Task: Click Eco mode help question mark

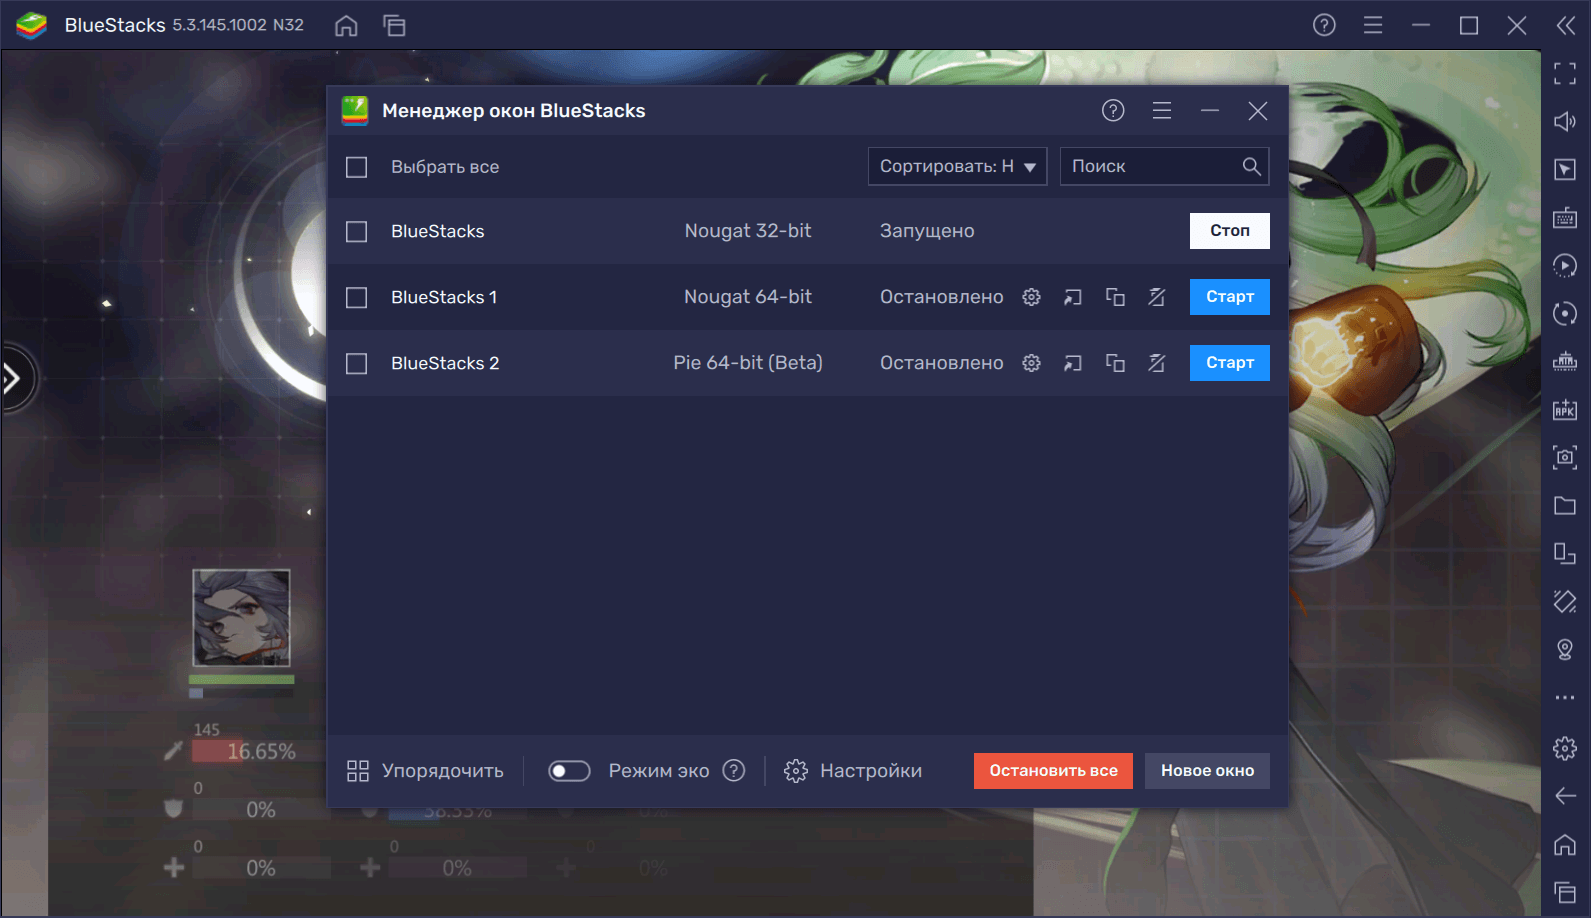Action: point(734,771)
